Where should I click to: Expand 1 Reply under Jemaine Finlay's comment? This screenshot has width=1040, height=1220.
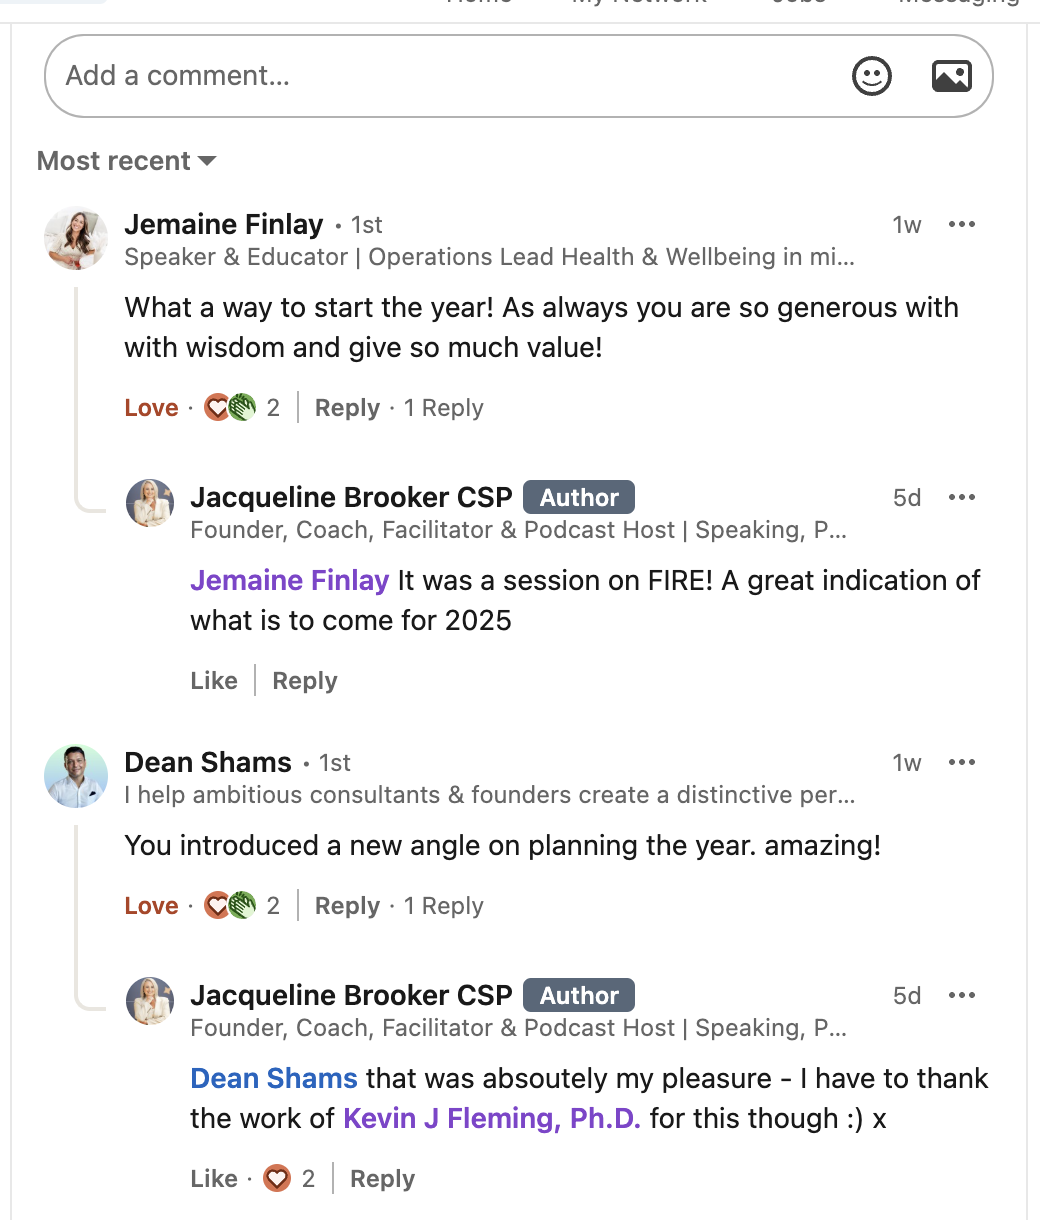pos(443,408)
